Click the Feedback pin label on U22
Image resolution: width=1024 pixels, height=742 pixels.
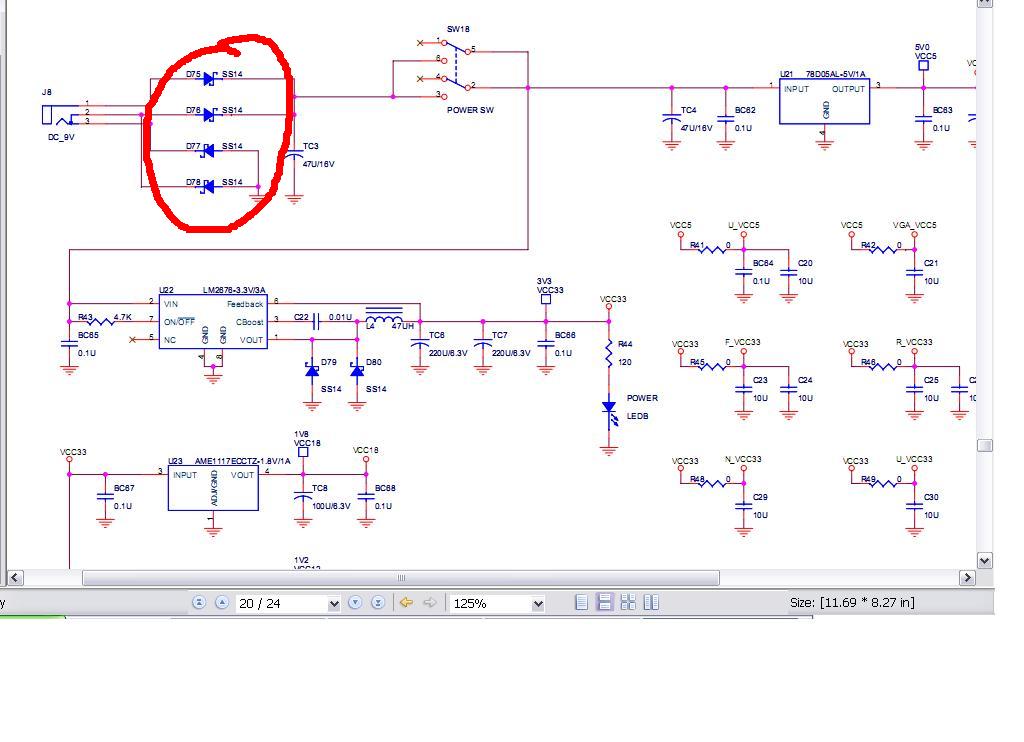[x=245, y=304]
